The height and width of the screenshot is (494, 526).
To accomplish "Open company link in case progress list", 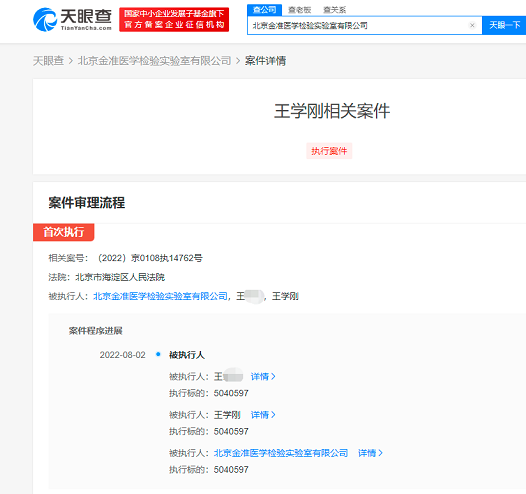I will coord(281,453).
